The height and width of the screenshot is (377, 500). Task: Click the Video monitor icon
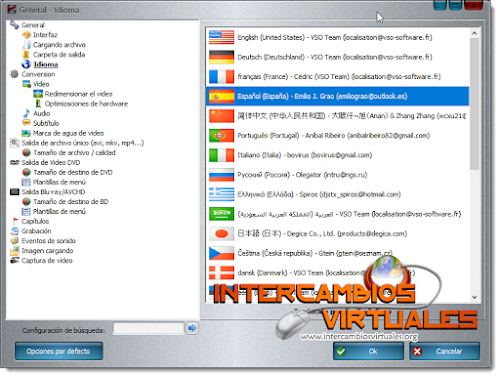(x=26, y=84)
